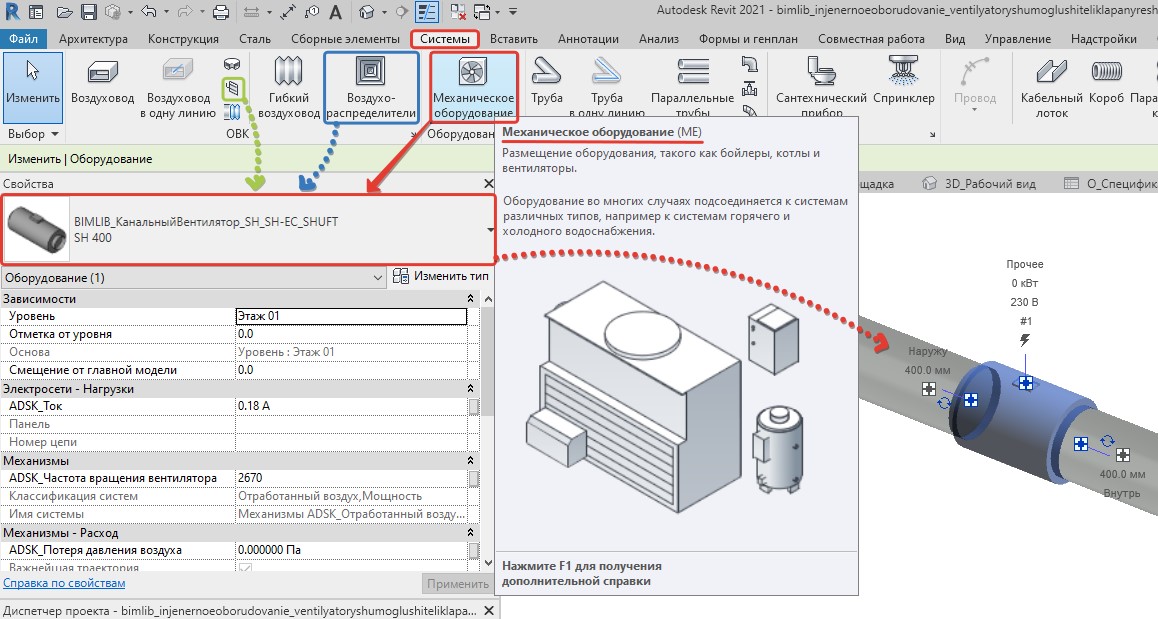Image resolution: width=1158 pixels, height=619 pixels.
Task: Open the family type selector dropdown arrow
Action: pos(490,230)
